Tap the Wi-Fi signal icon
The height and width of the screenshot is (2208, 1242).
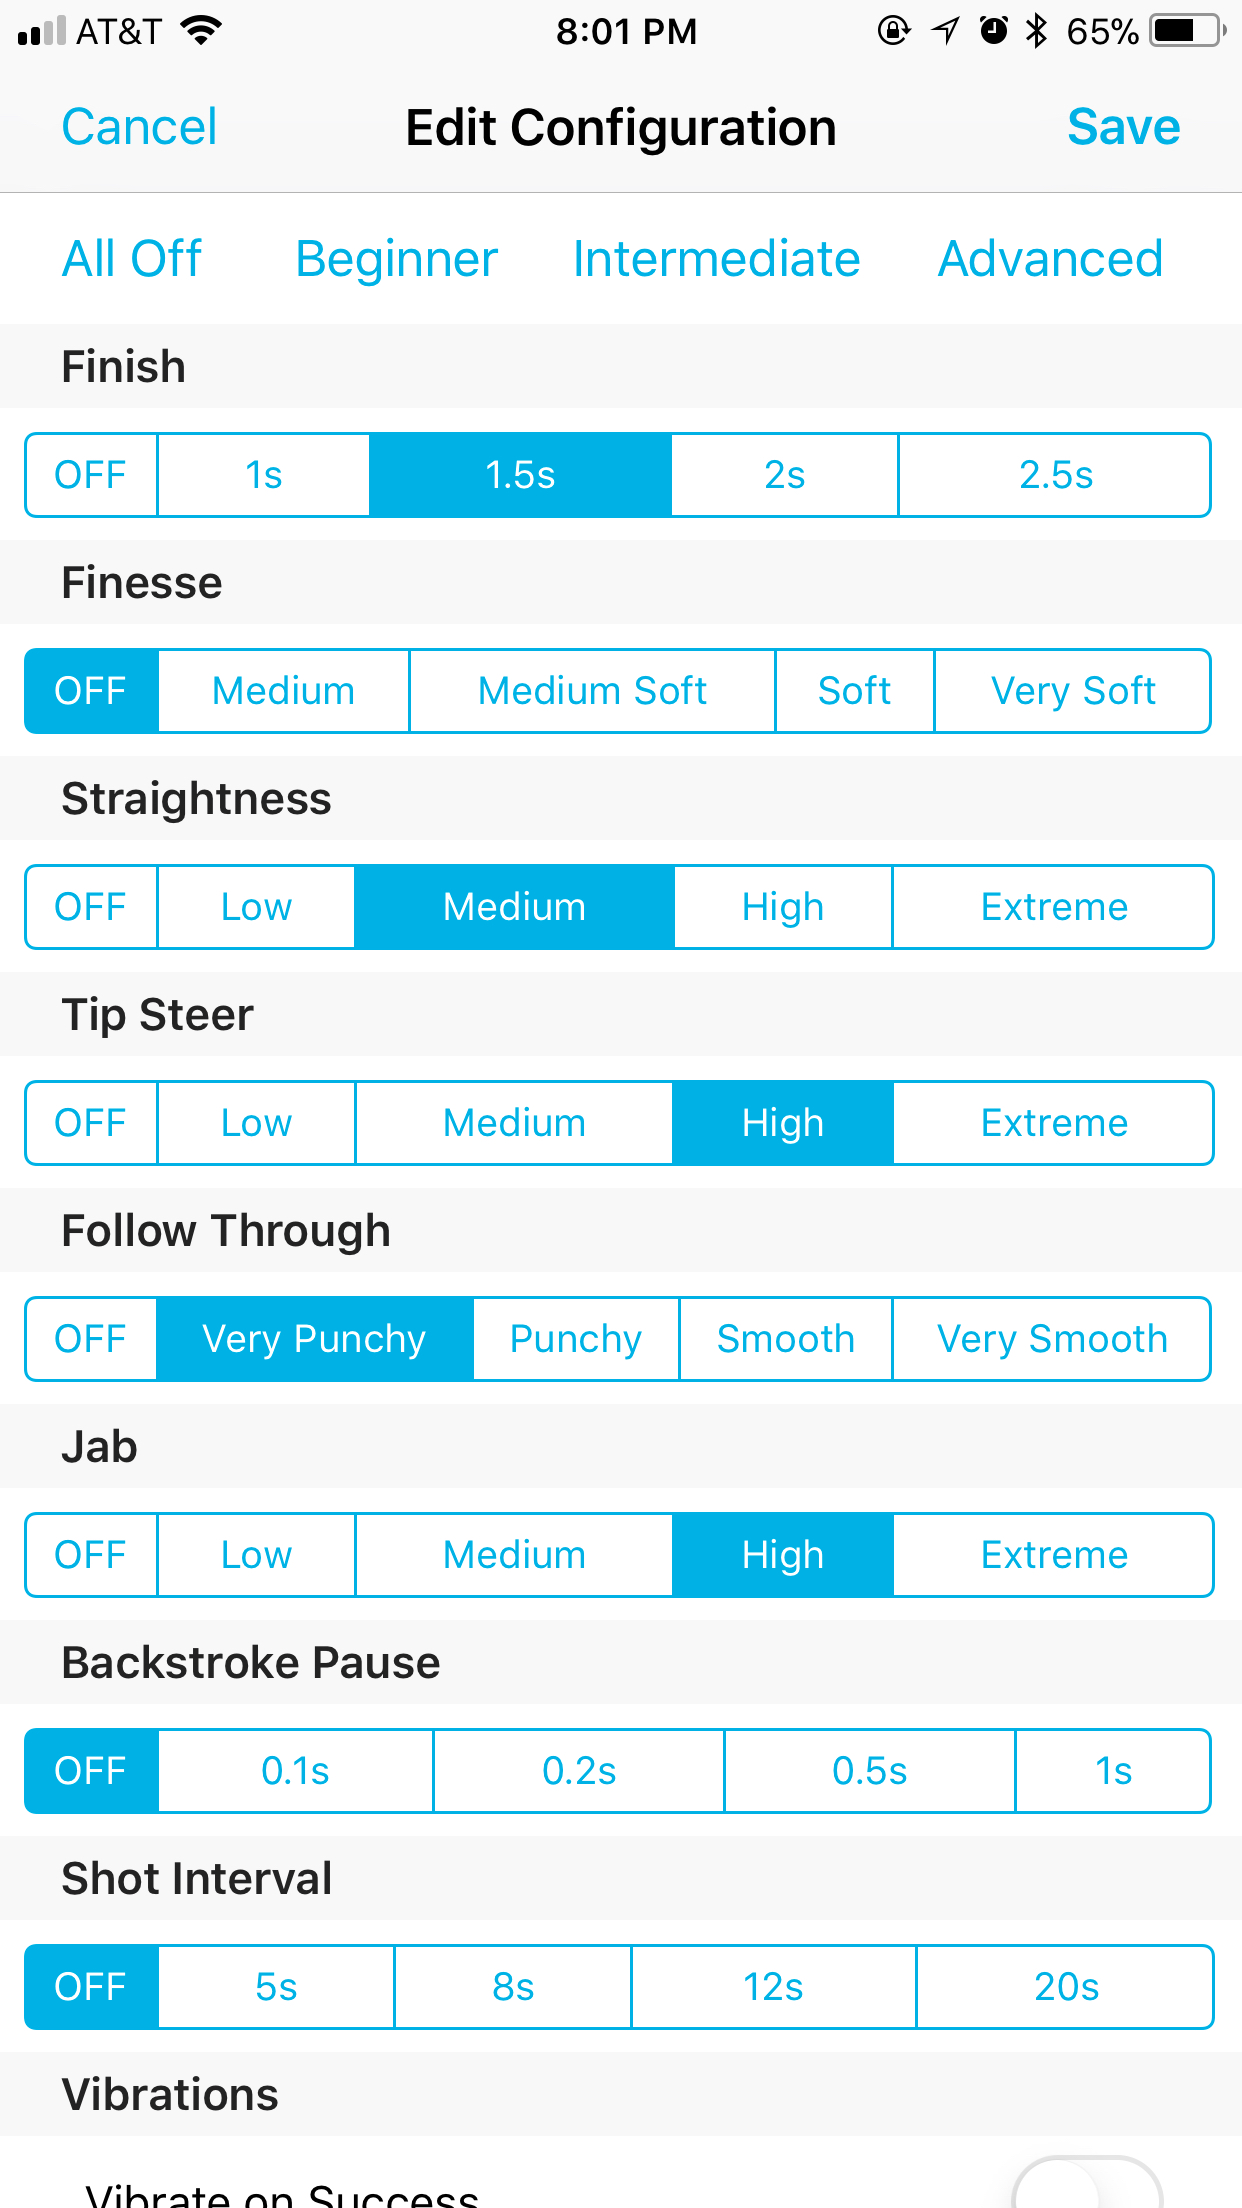pos(201,31)
